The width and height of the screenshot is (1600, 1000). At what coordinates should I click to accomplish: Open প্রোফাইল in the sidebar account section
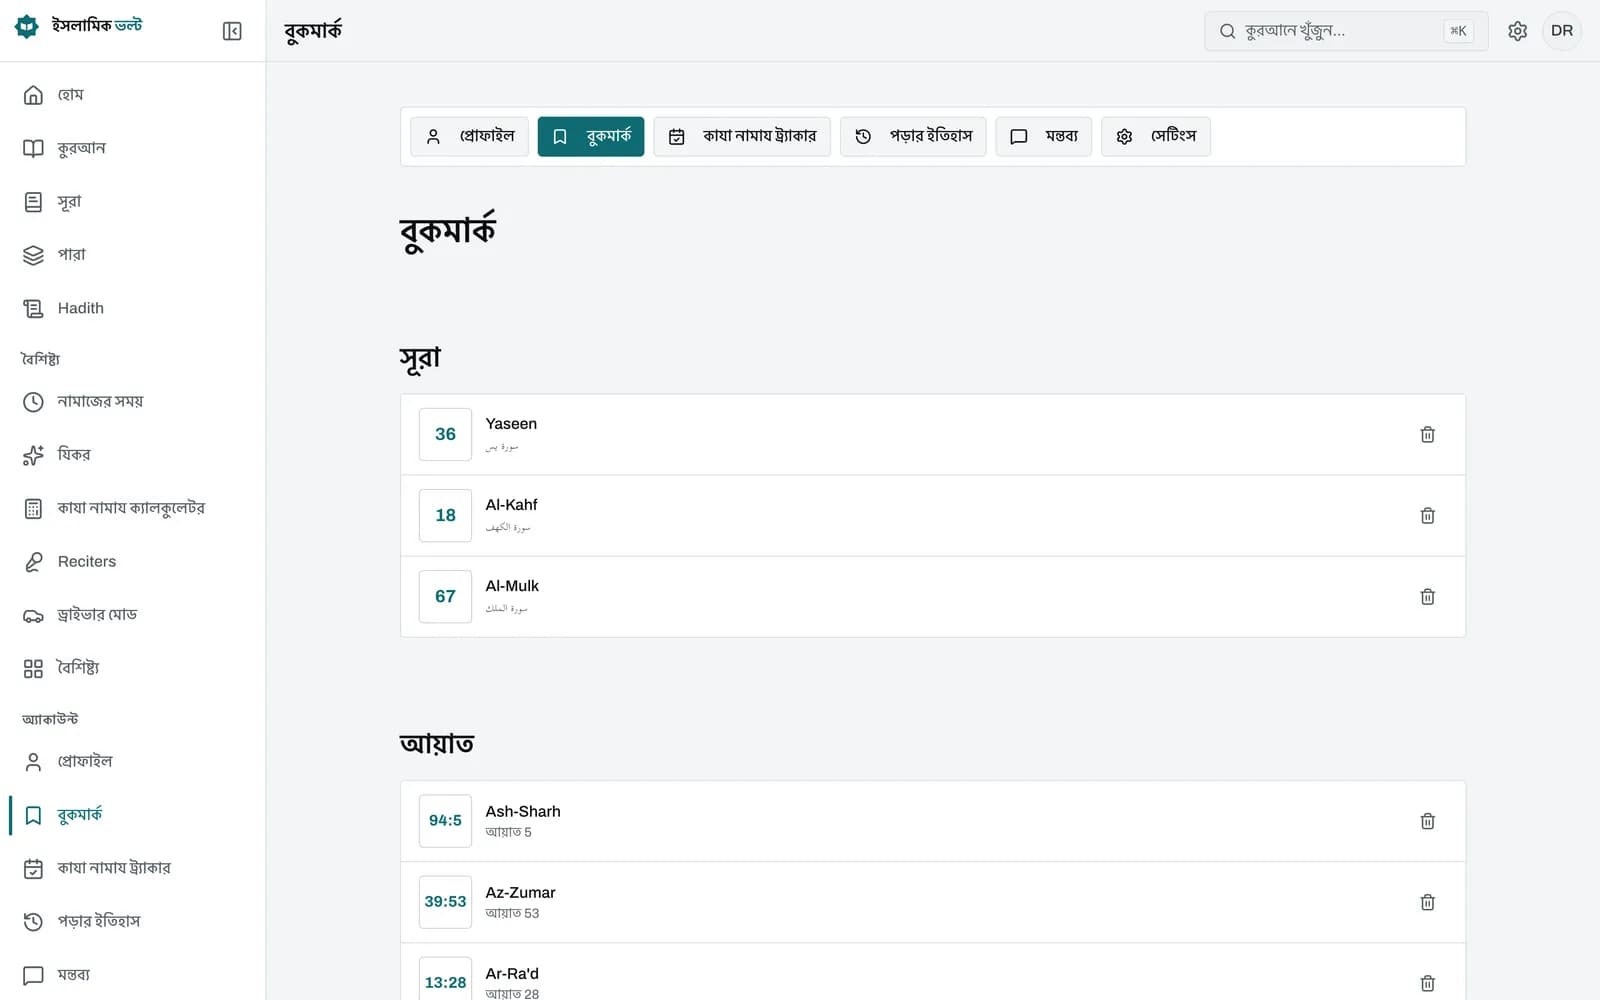pos(133,762)
